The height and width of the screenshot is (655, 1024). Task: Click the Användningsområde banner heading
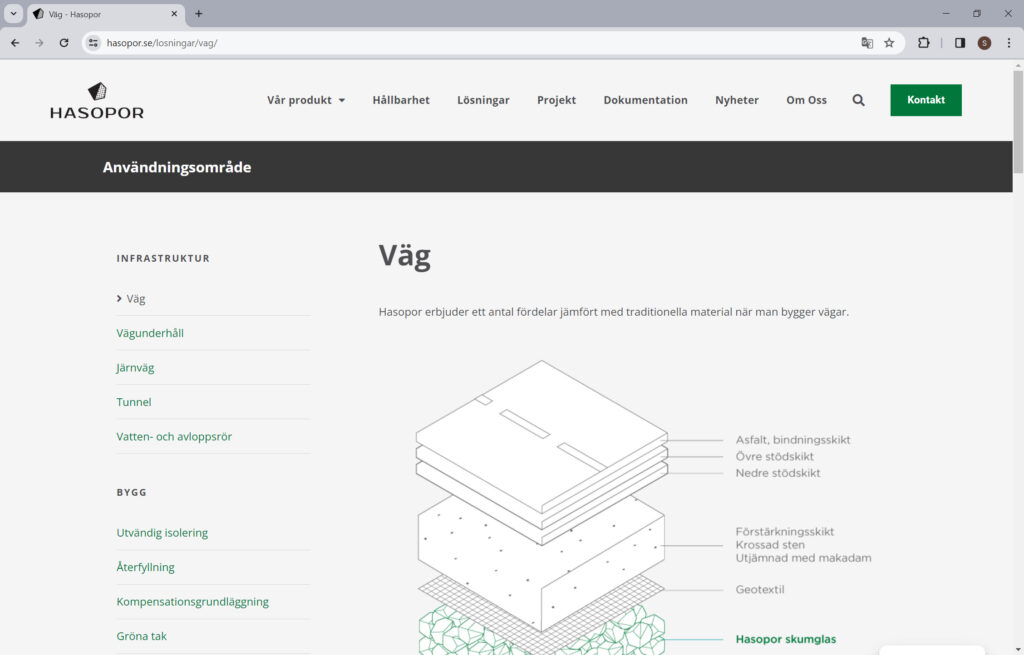point(176,167)
